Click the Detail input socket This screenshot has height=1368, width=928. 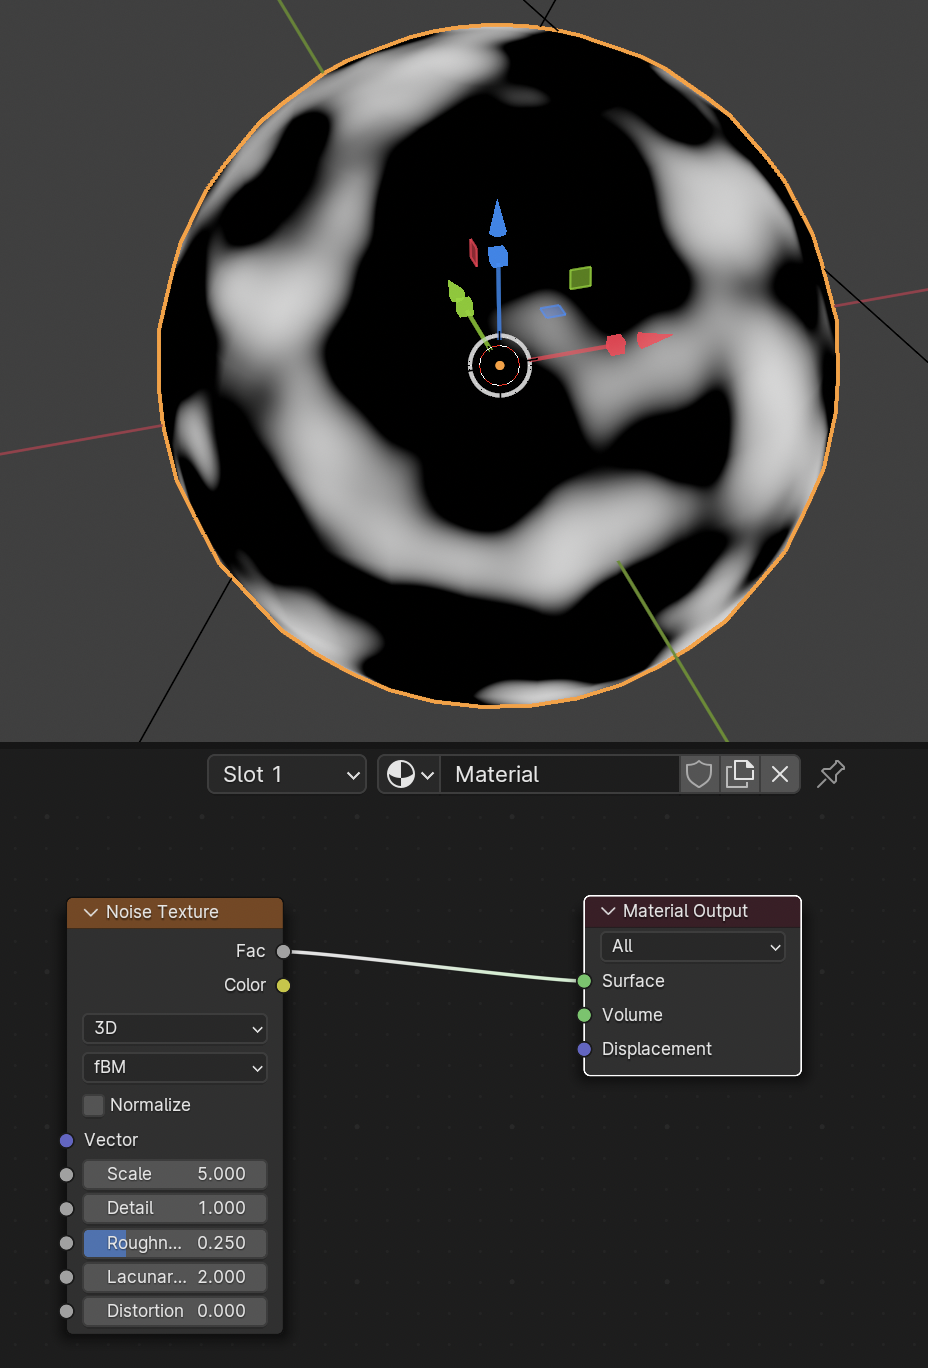click(x=67, y=1208)
